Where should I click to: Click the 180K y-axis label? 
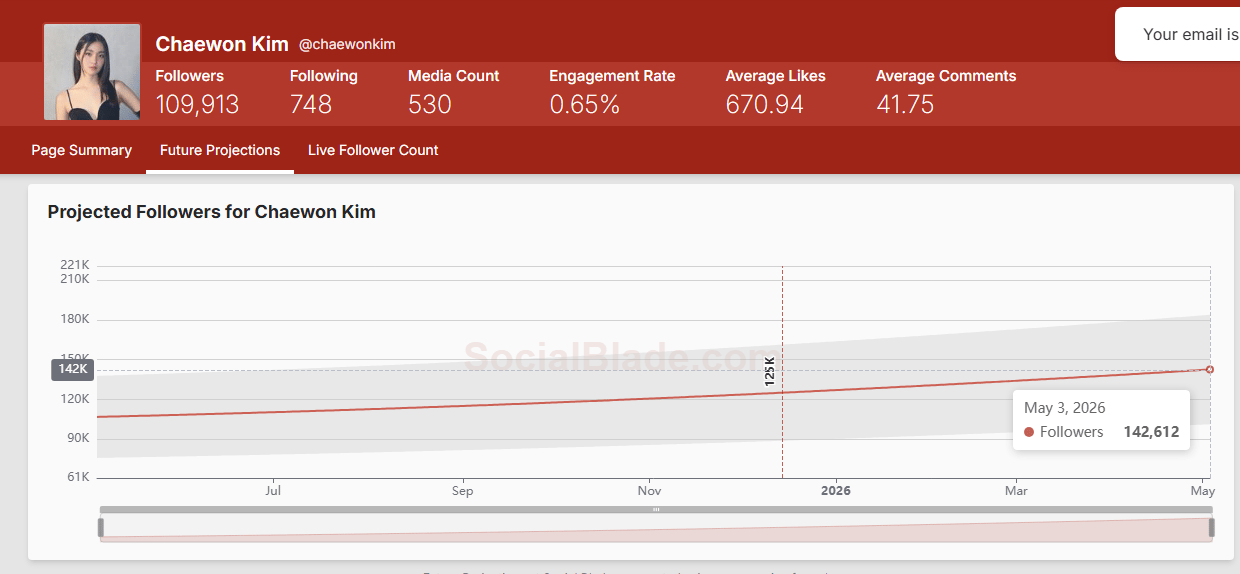[x=75, y=319]
